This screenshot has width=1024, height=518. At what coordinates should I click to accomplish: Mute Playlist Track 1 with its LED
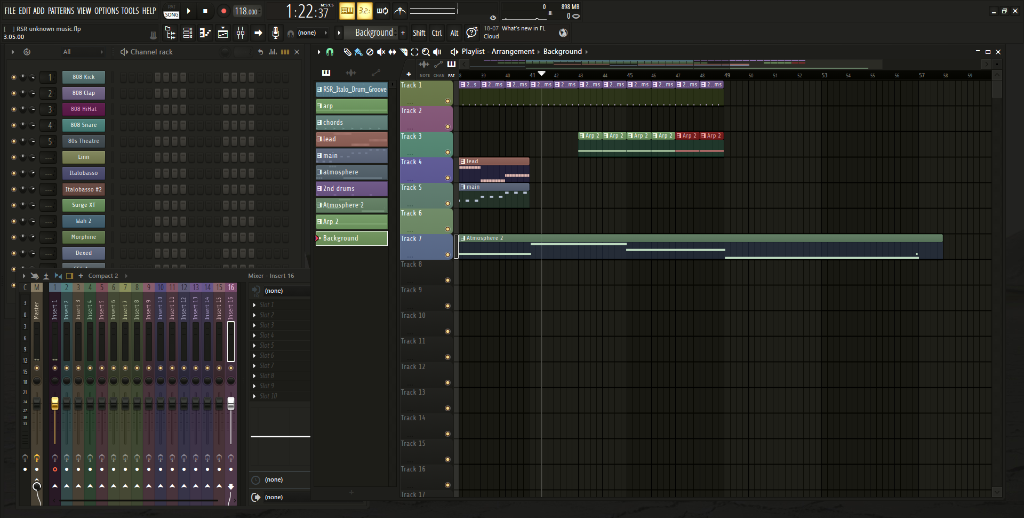tap(448, 101)
